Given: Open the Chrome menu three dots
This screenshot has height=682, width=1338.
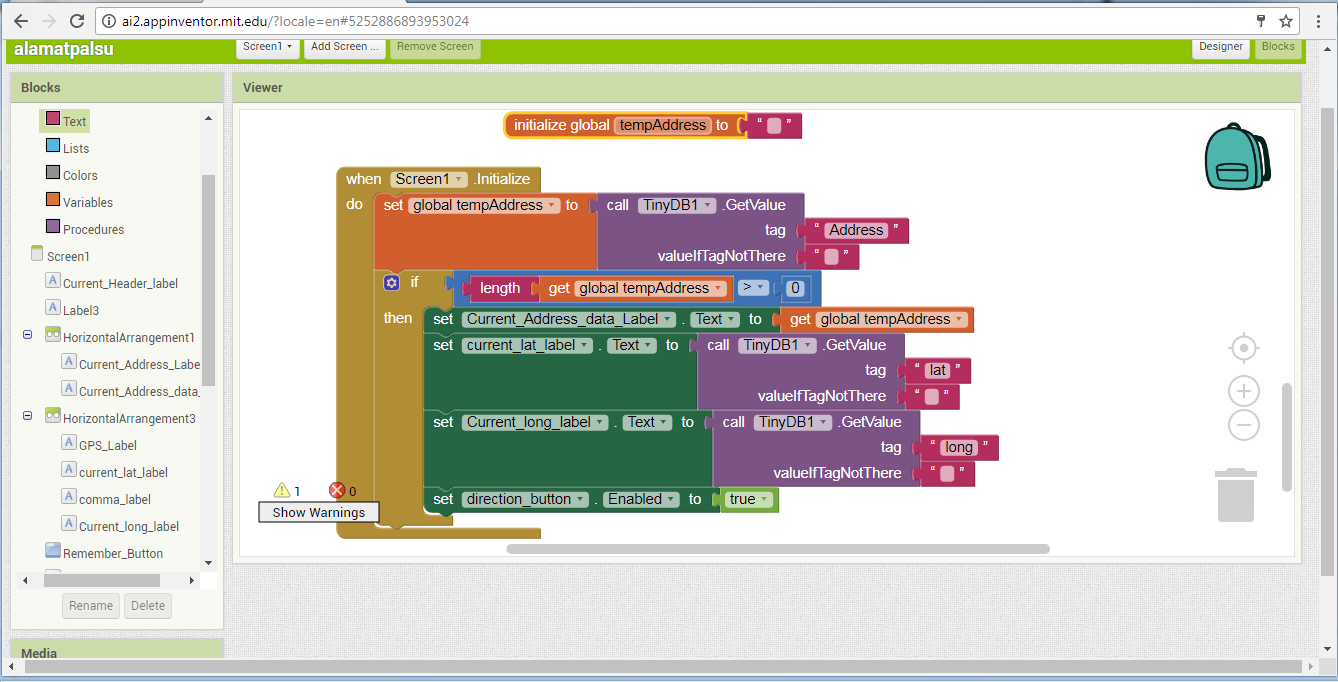Looking at the screenshot, I should click(1317, 21).
